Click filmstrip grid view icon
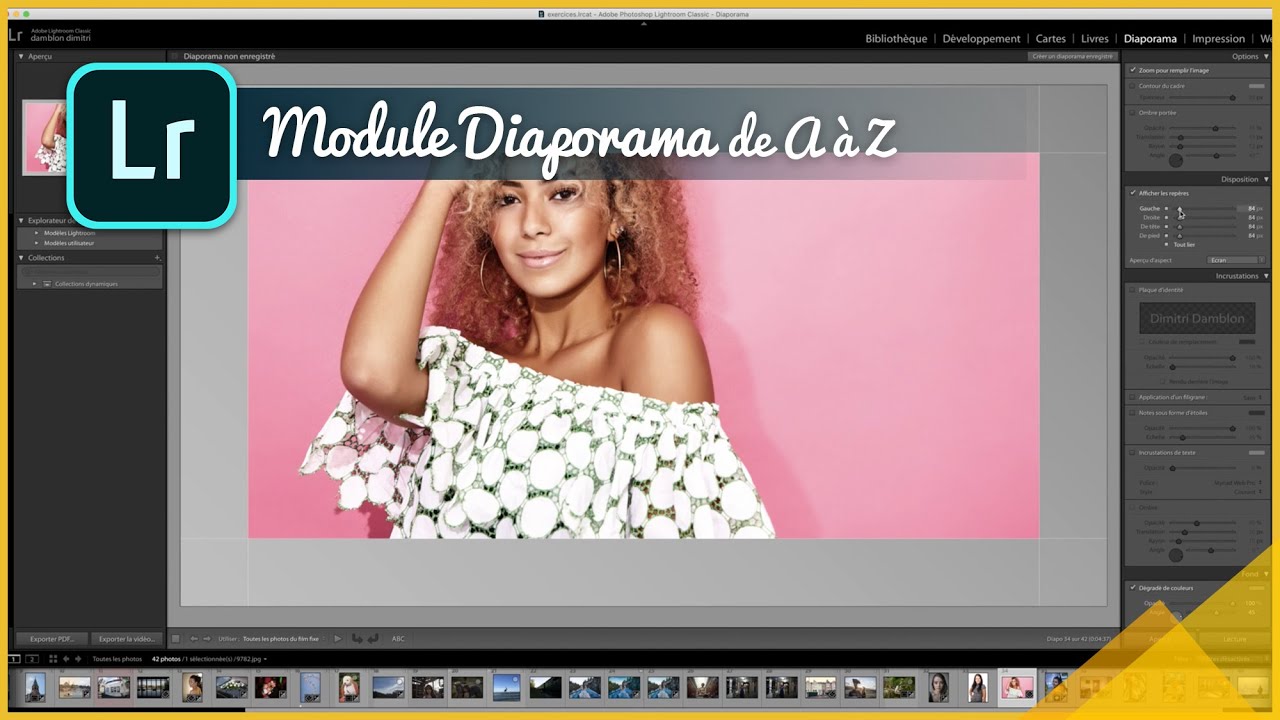1280x720 pixels. (53, 659)
